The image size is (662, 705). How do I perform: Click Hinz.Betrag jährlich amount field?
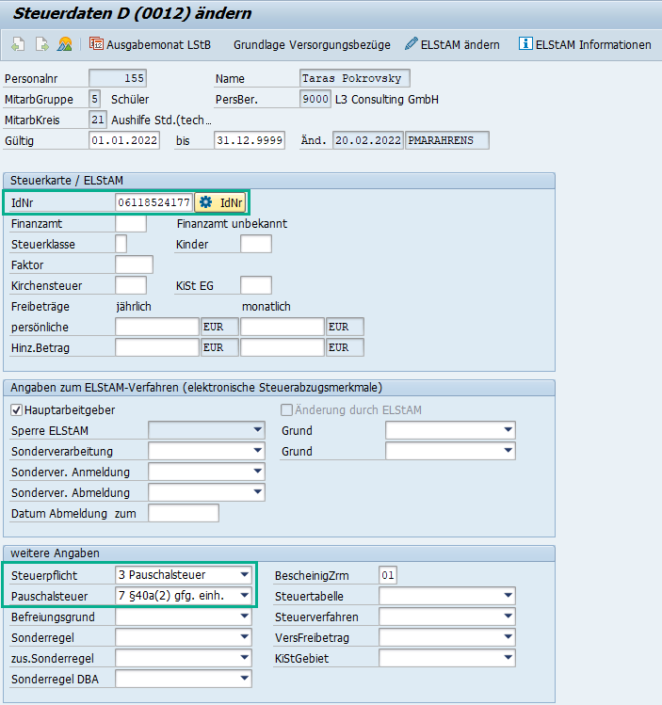(x=157, y=348)
